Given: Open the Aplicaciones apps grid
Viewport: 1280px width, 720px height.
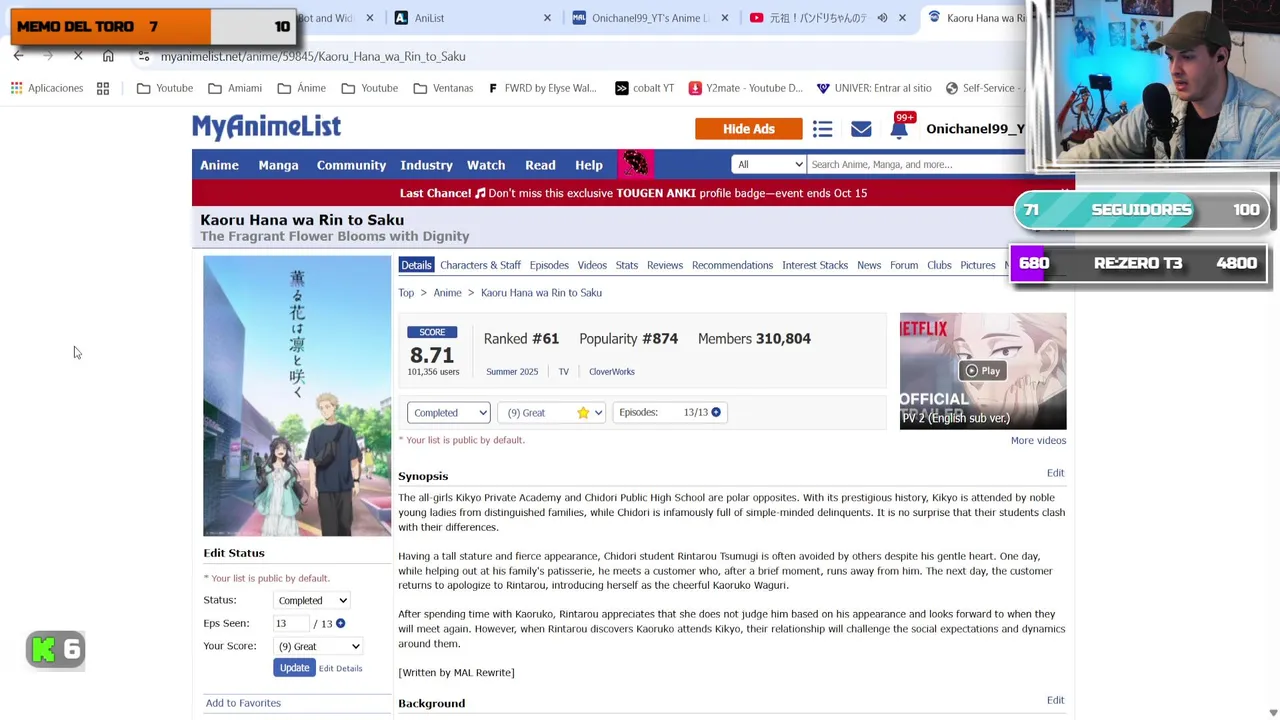Looking at the screenshot, I should [47, 88].
